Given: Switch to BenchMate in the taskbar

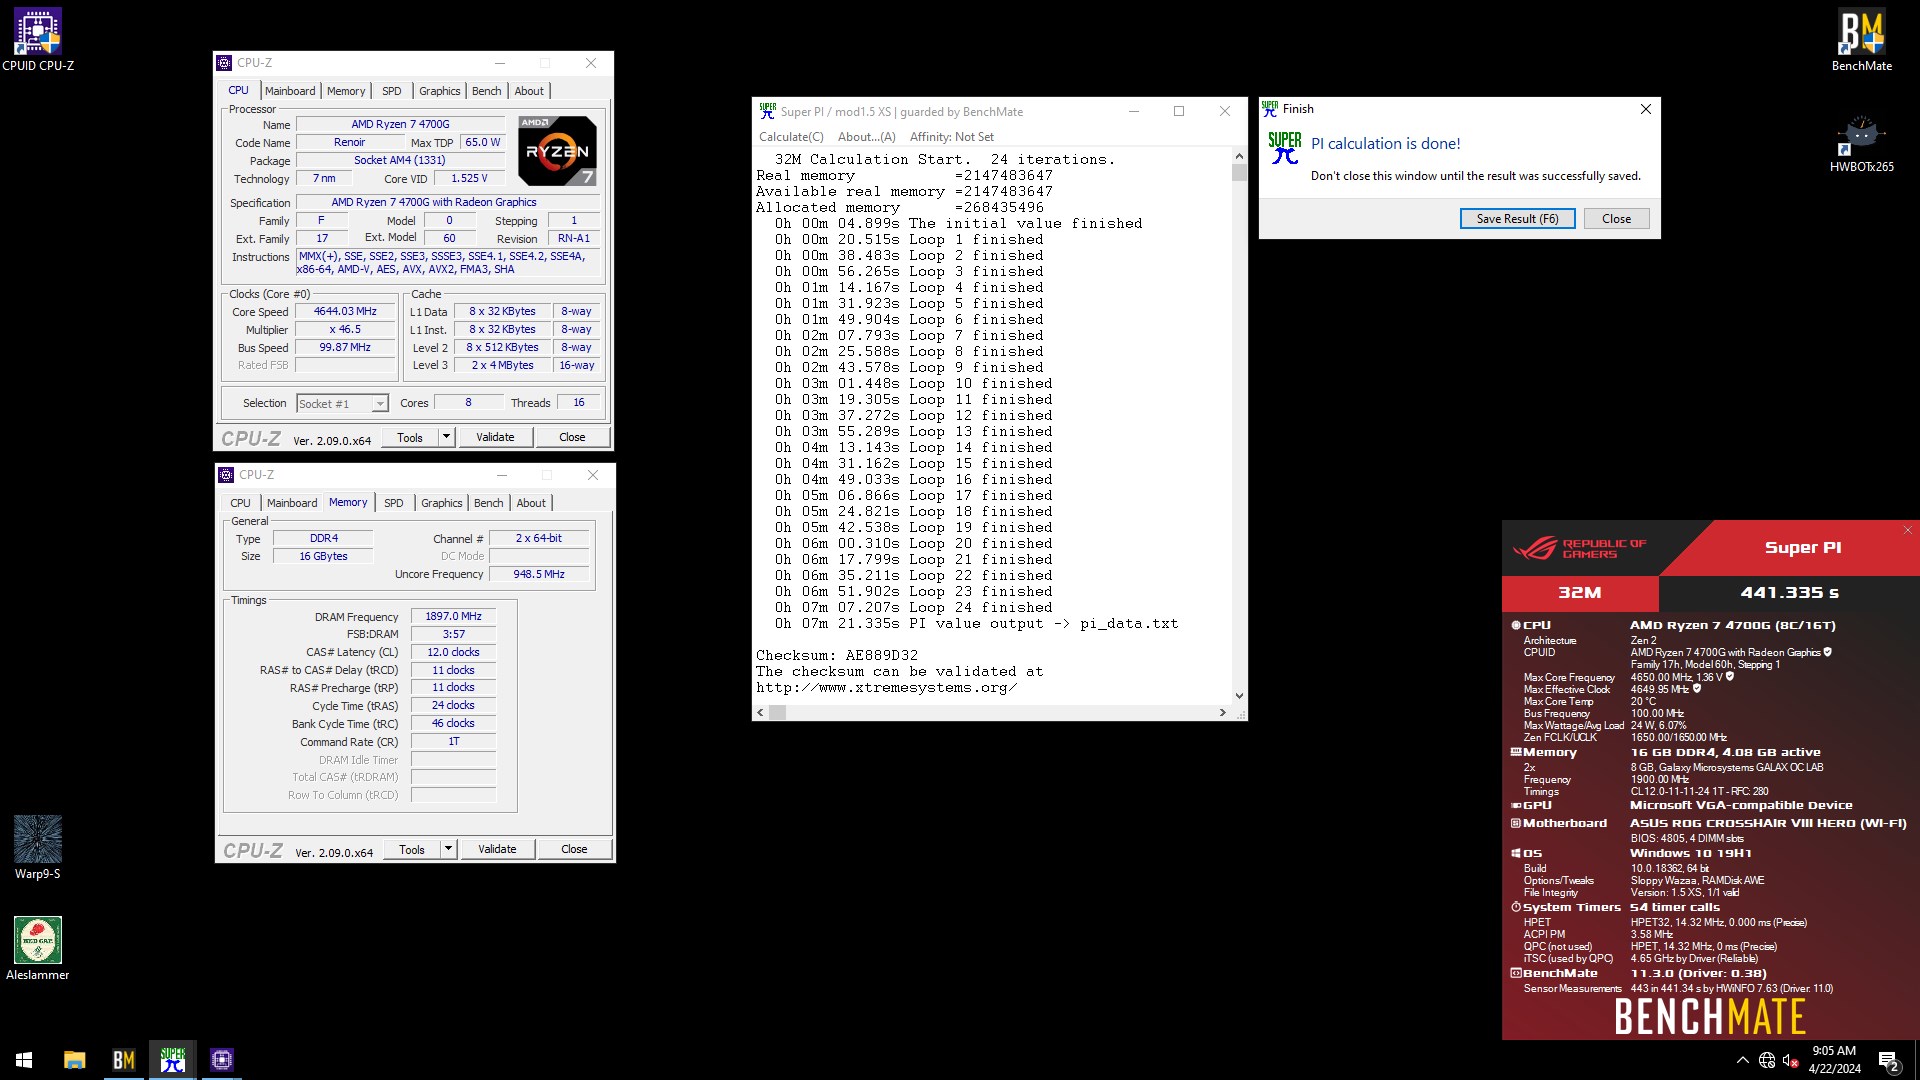Looking at the screenshot, I should coord(124,1060).
